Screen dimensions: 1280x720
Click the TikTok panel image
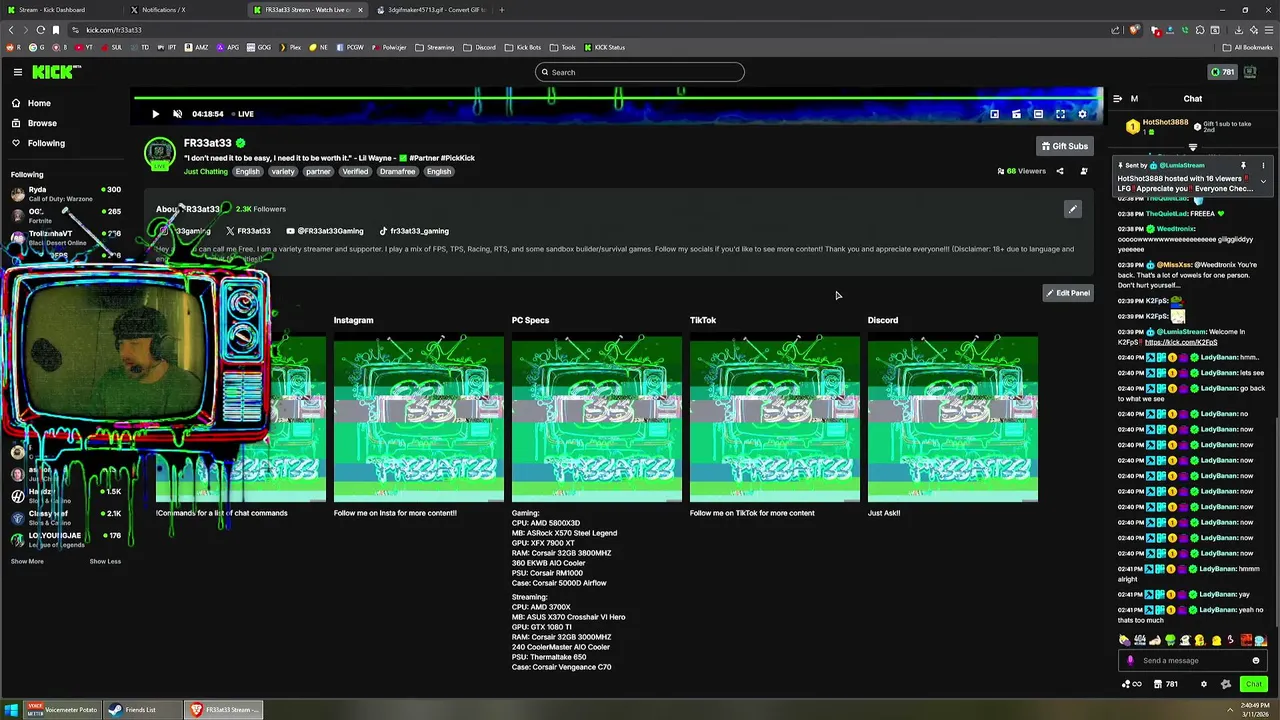(x=775, y=419)
